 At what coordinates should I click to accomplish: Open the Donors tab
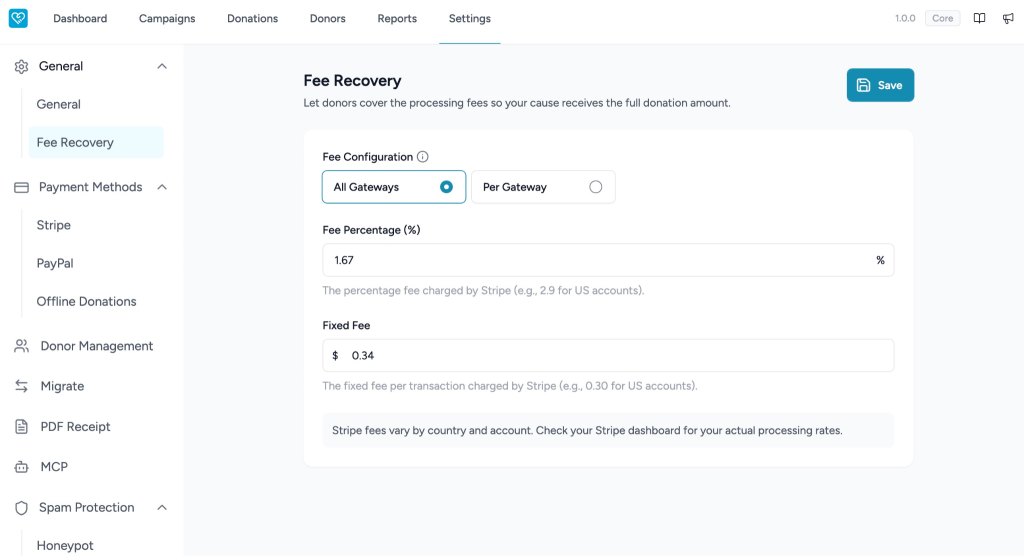pos(328,18)
